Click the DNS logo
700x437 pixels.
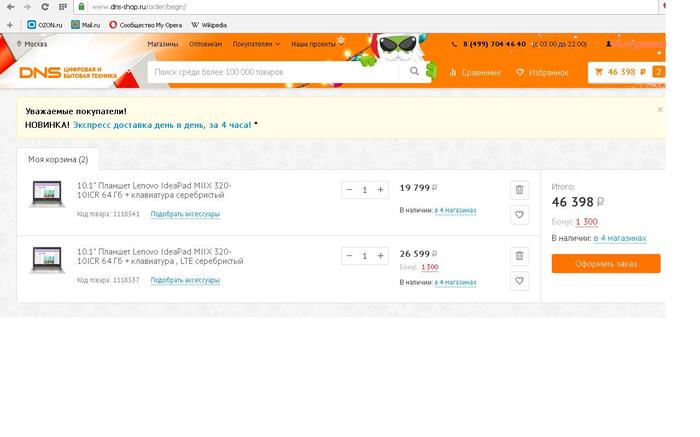[68, 72]
